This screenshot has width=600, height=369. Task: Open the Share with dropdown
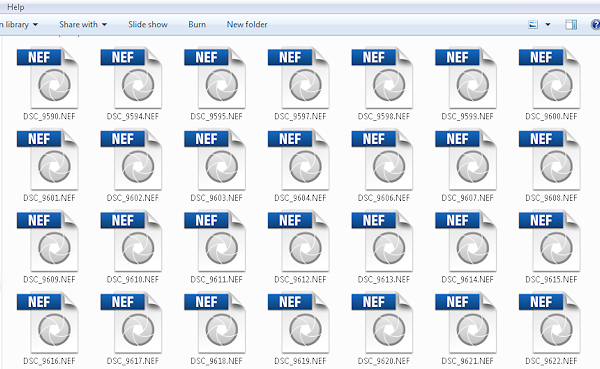tap(83, 24)
